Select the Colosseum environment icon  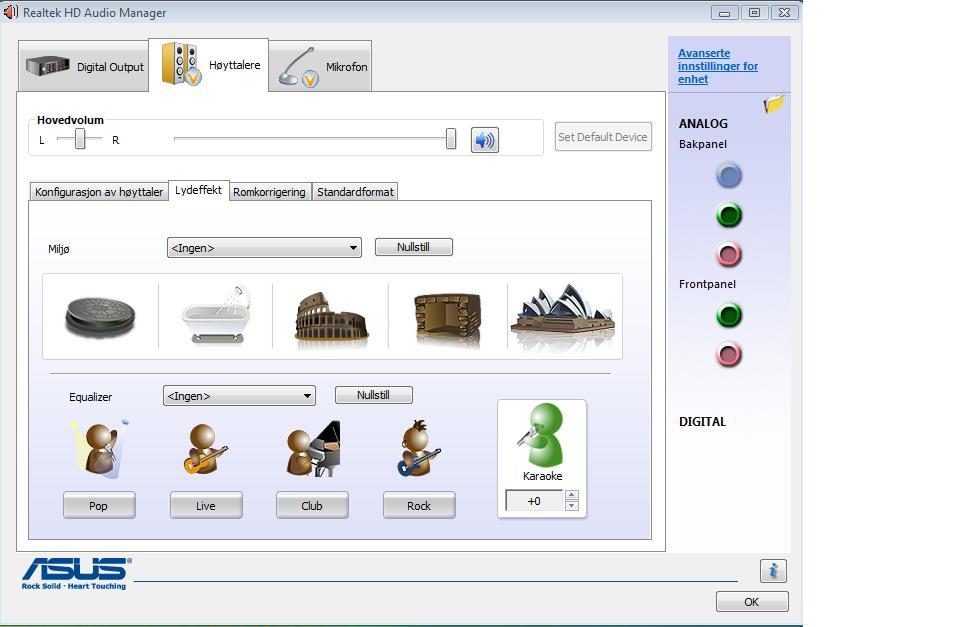331,317
